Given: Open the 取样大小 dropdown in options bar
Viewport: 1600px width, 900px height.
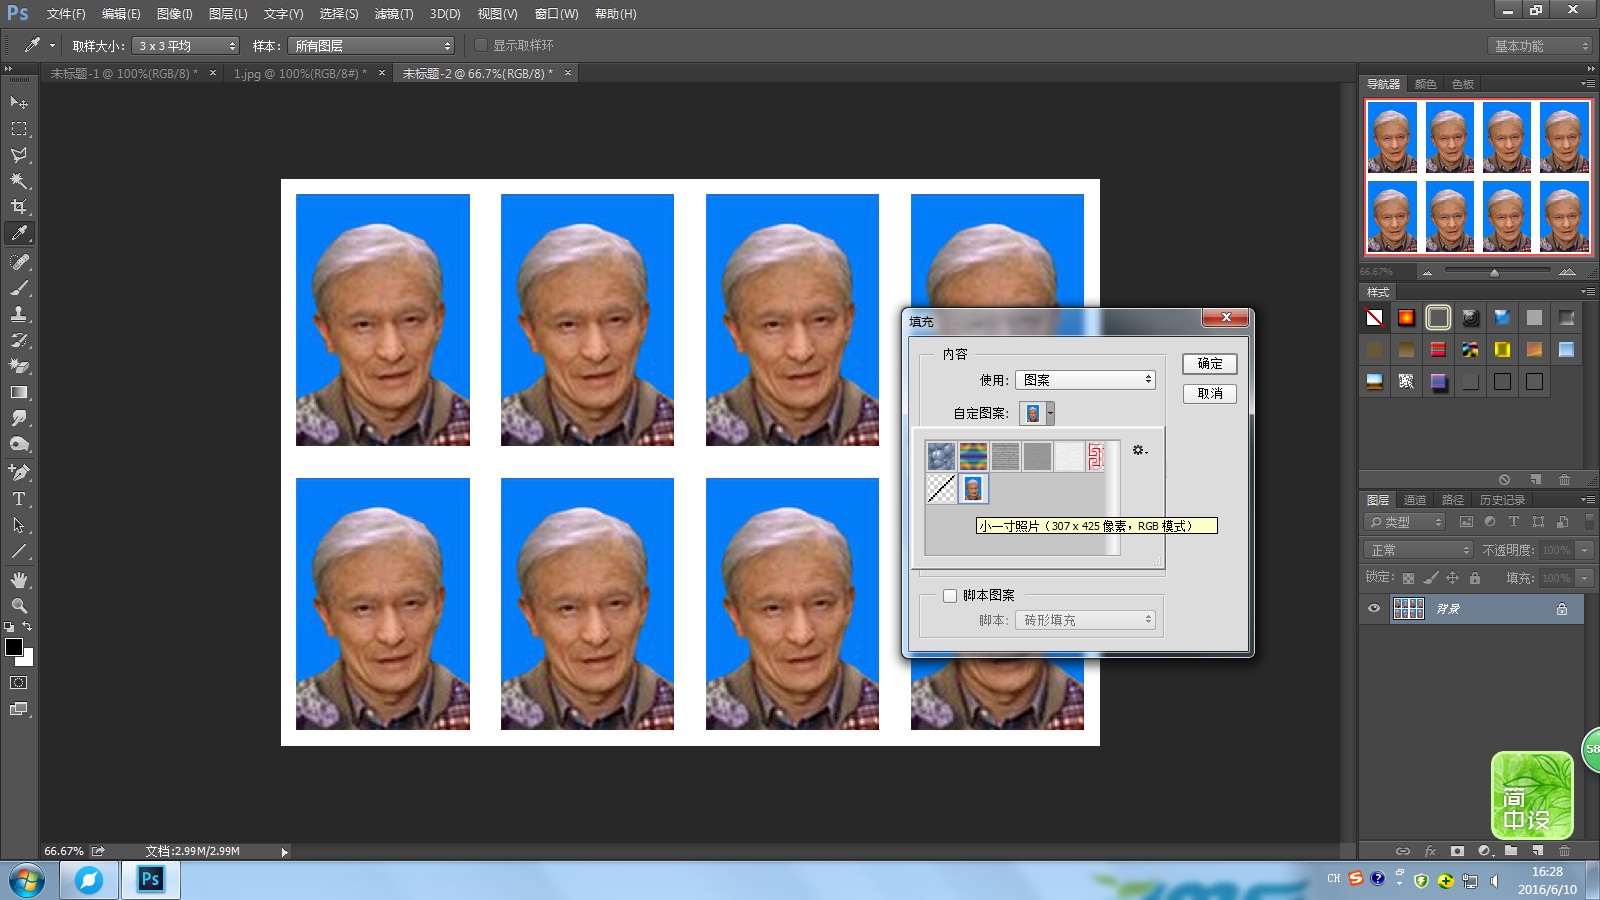Looking at the screenshot, I should coord(186,45).
